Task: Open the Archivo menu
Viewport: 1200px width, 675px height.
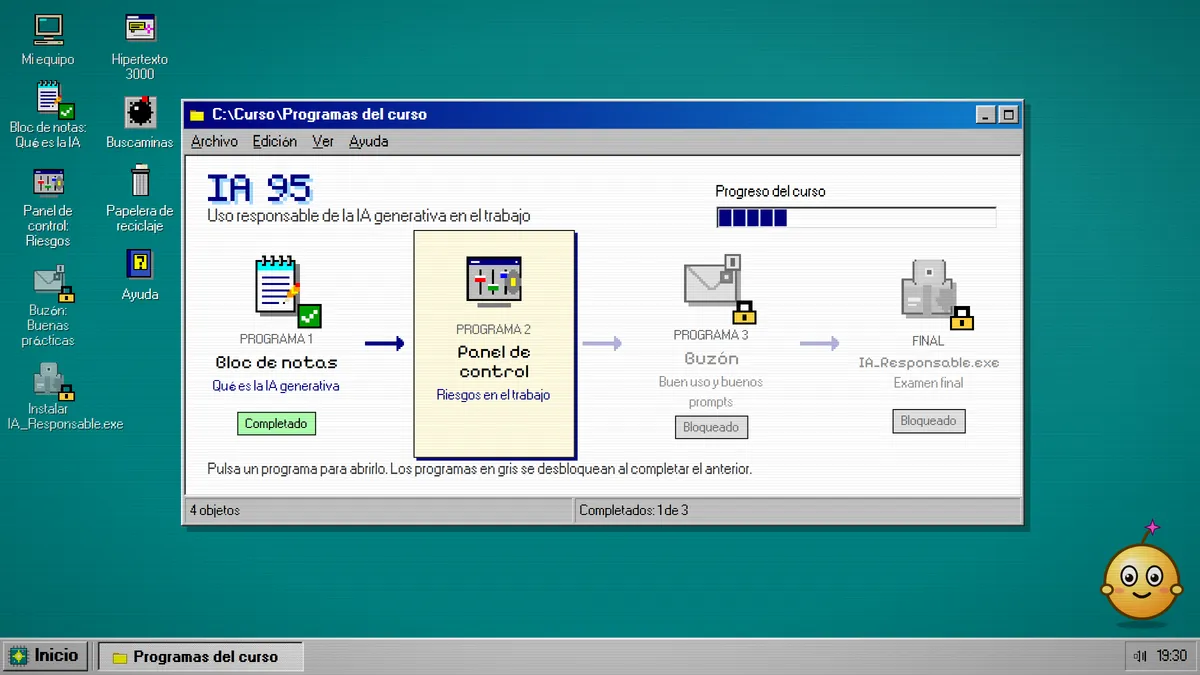Action: tap(214, 141)
